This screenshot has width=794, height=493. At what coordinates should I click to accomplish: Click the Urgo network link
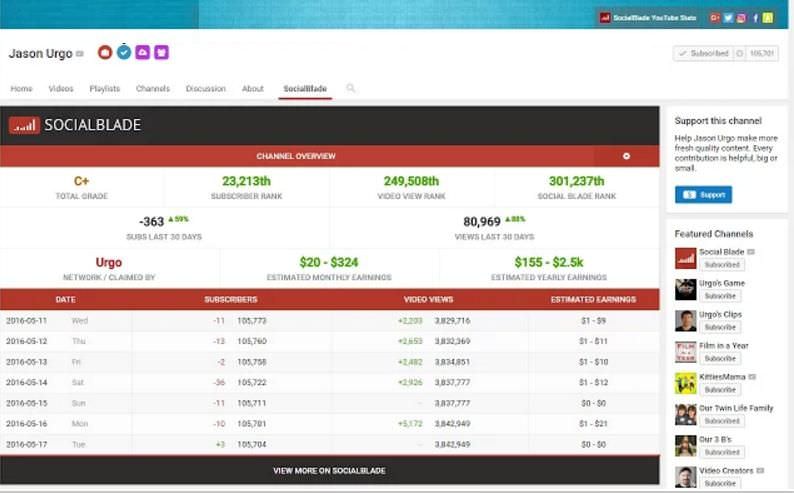pyautogui.click(x=109, y=262)
